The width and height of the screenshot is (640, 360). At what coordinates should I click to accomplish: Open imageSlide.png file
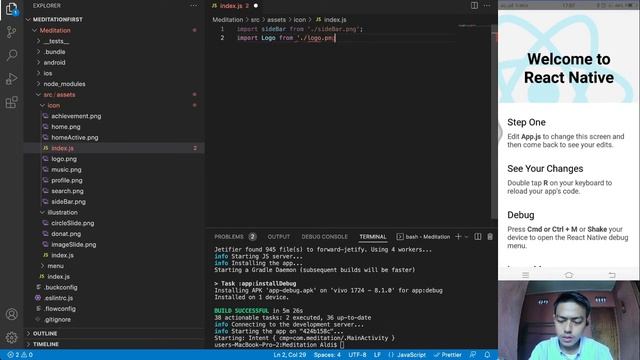(73, 244)
